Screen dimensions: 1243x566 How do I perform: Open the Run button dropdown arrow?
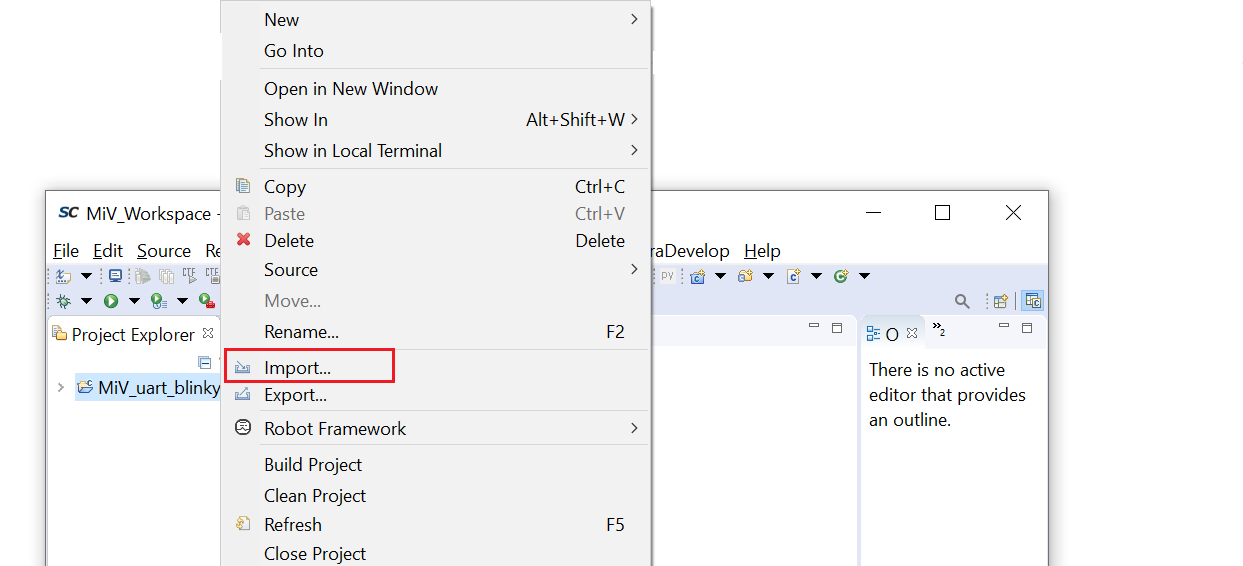point(134,301)
